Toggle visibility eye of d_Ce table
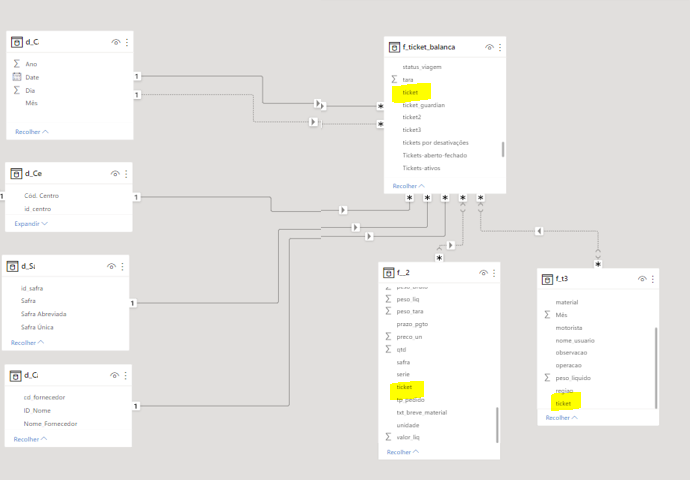This screenshot has width=690, height=480. (x=115, y=174)
